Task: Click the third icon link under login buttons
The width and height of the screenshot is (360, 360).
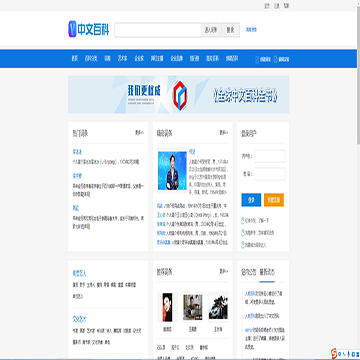Action: [x=243, y=245]
